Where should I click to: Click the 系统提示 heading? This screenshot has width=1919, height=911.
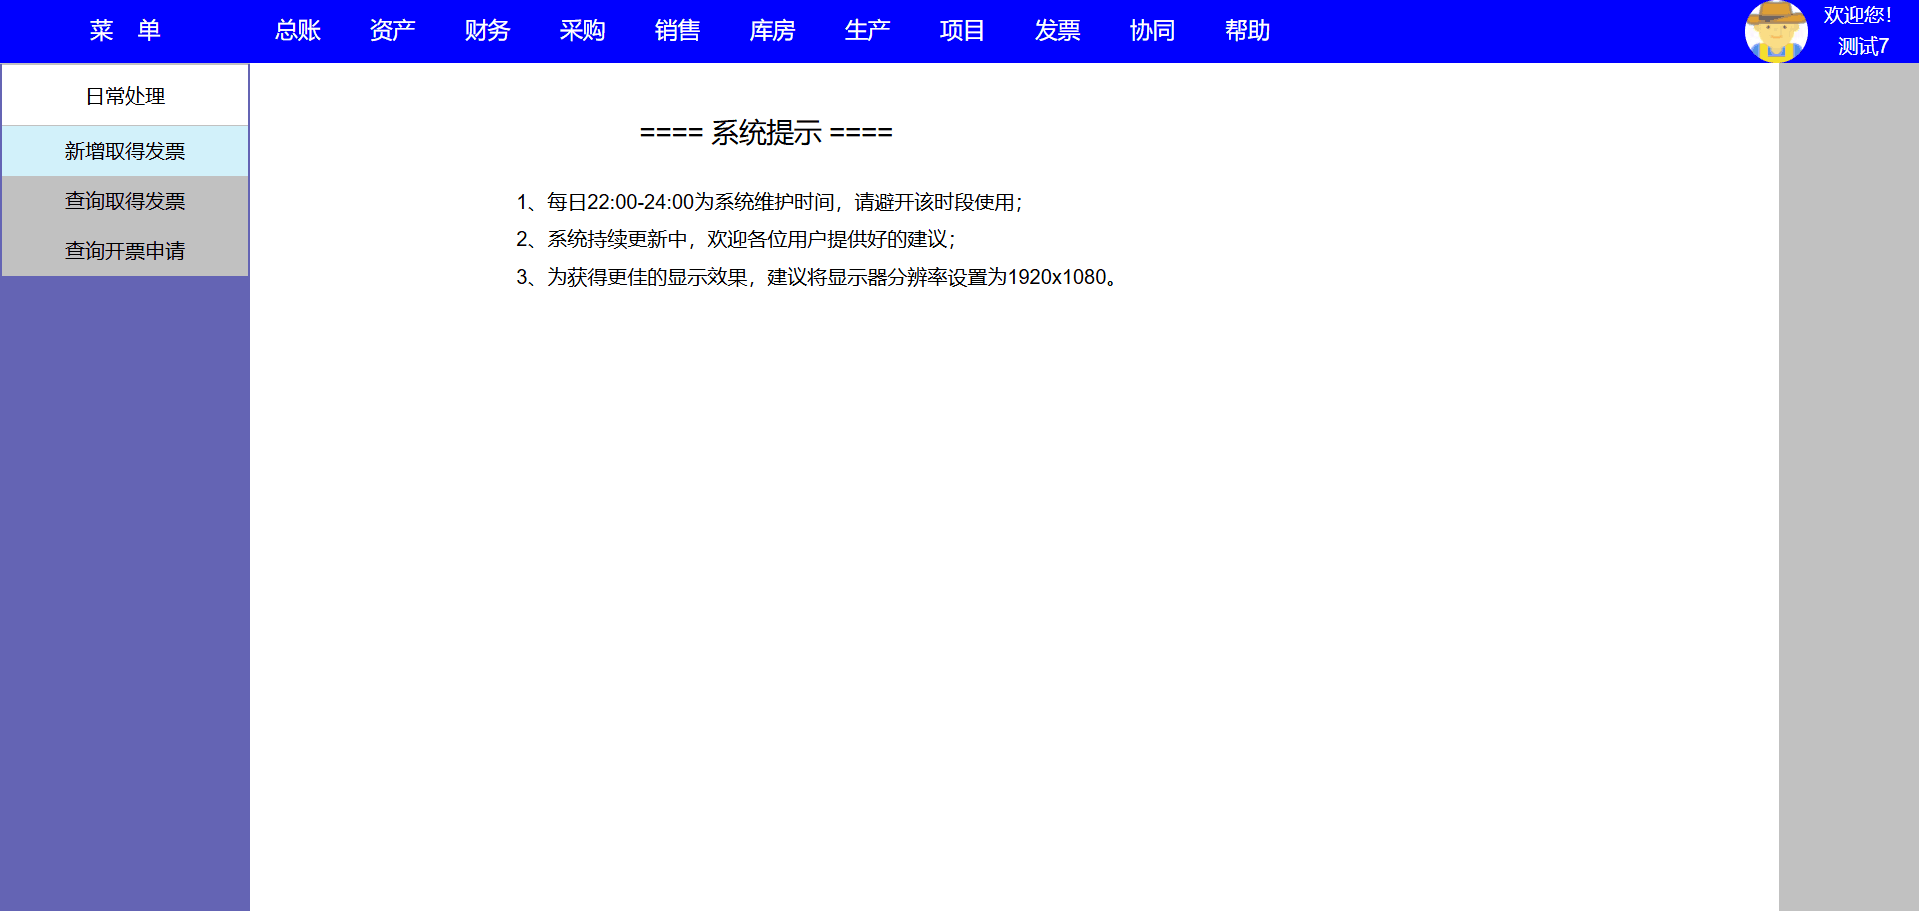766,132
